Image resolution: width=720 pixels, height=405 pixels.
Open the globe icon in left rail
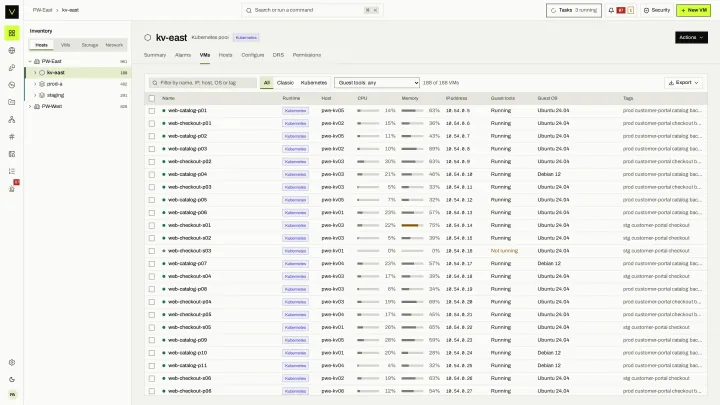(x=12, y=51)
